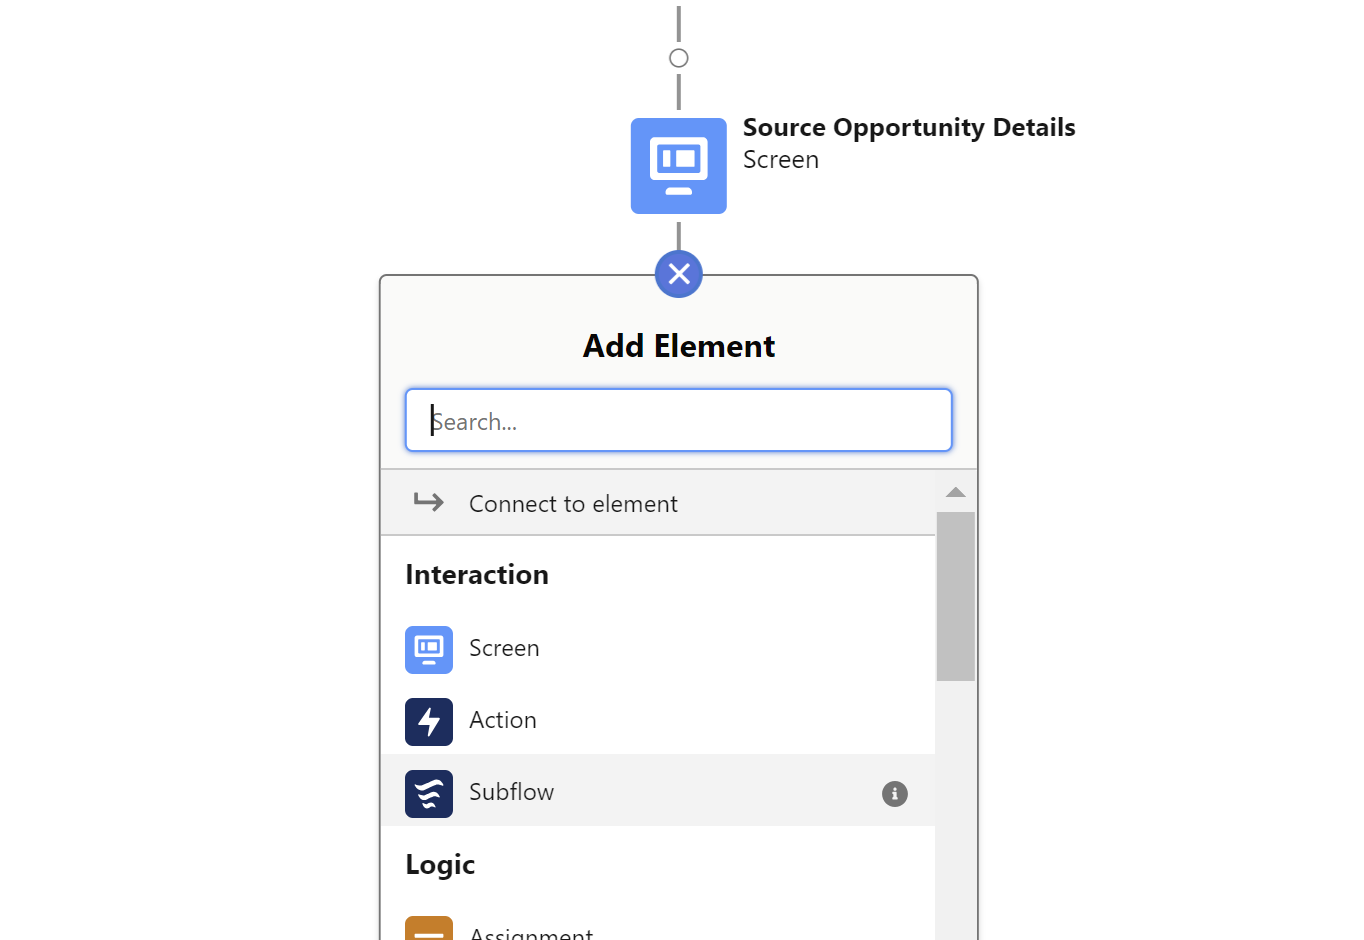The image size is (1364, 940).
Task: Click the small circle connector node above the screen element
Action: tap(679, 58)
